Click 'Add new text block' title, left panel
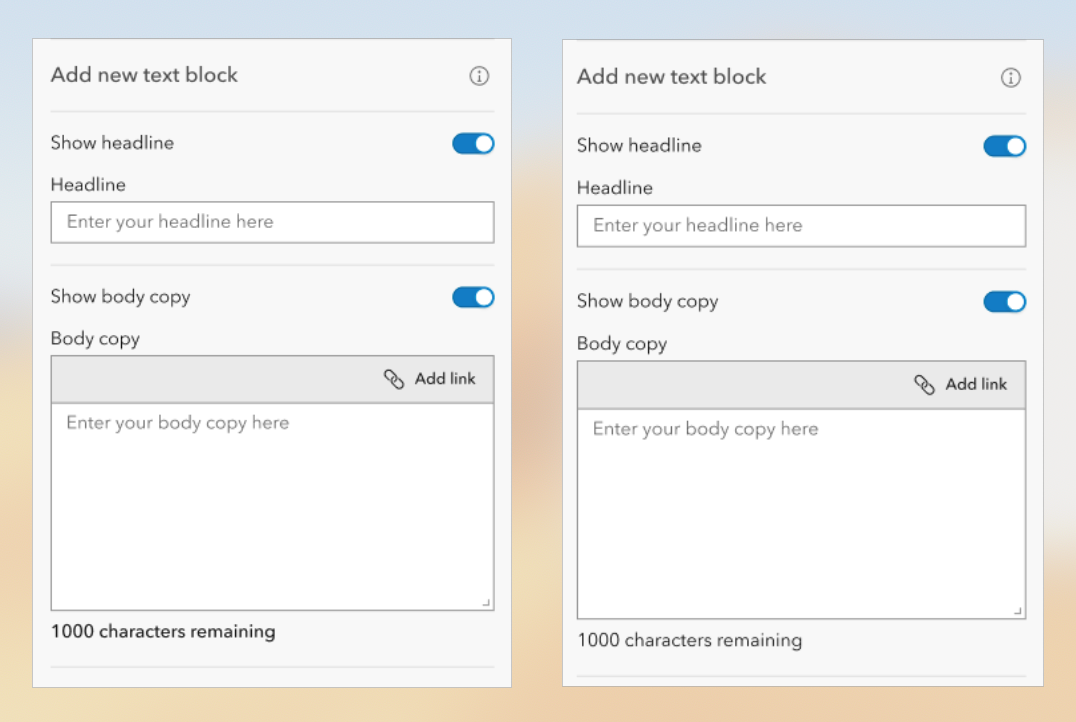The image size is (1076, 722). (144, 75)
